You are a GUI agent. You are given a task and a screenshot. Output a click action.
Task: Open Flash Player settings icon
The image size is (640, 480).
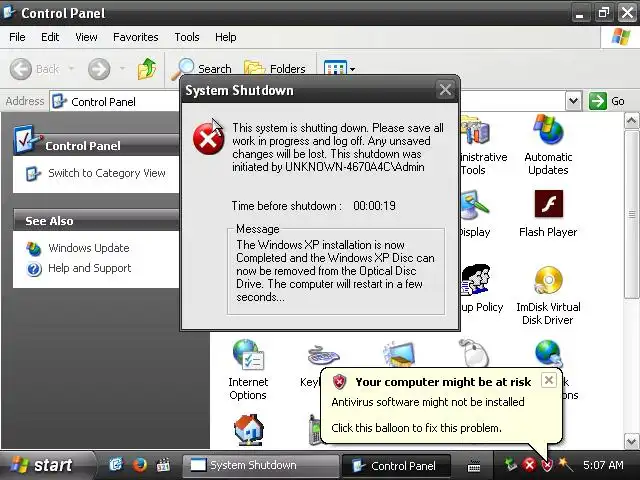click(548, 213)
